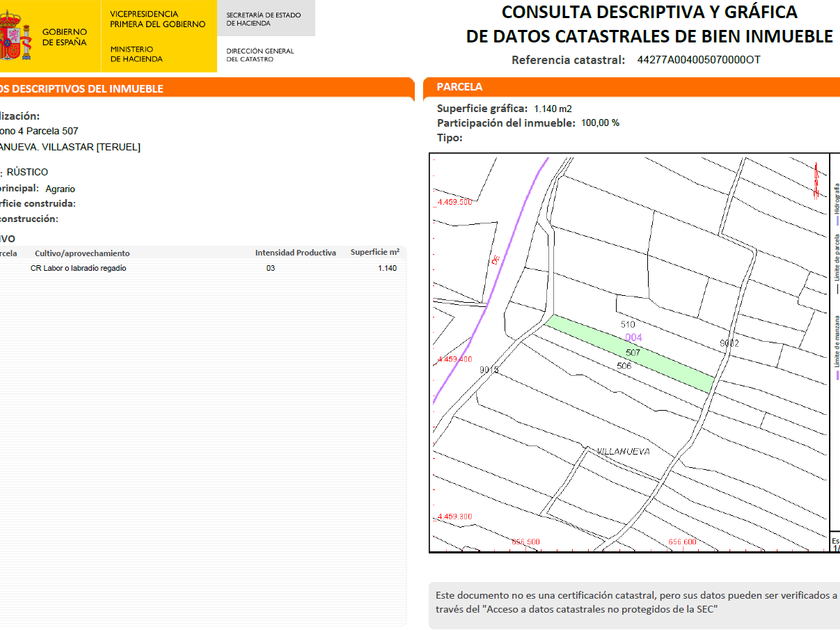Screen dimensions: 840x630
Task: Click the 4.459.300 coordinate label
Action: 454,516
